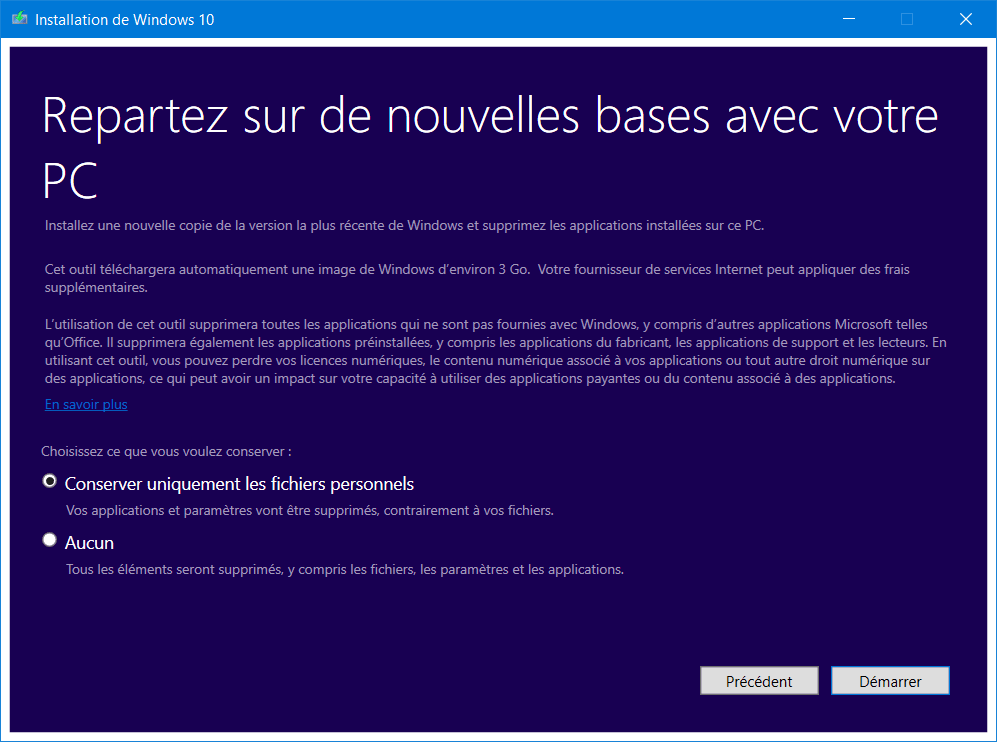Click the 'Installez une nouvelle copie' paragraph
The image size is (997, 742).
[x=404, y=226]
